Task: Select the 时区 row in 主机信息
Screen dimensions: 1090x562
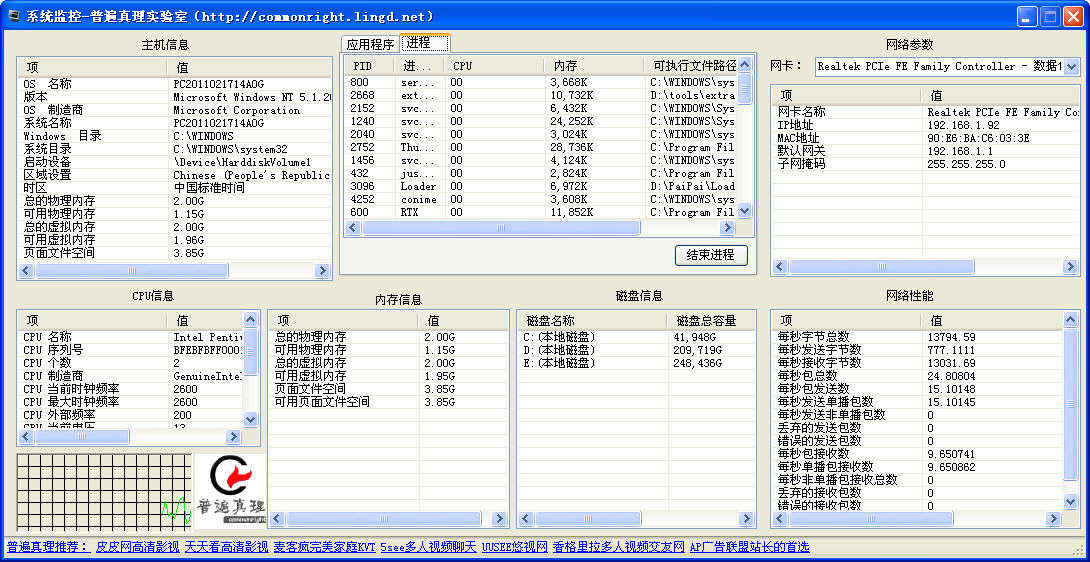Action: pyautogui.click(x=174, y=188)
